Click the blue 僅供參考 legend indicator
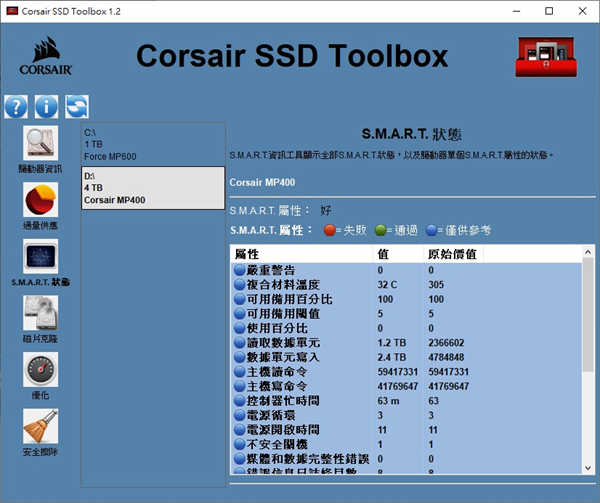Viewport: 600px width, 503px height. [x=431, y=230]
